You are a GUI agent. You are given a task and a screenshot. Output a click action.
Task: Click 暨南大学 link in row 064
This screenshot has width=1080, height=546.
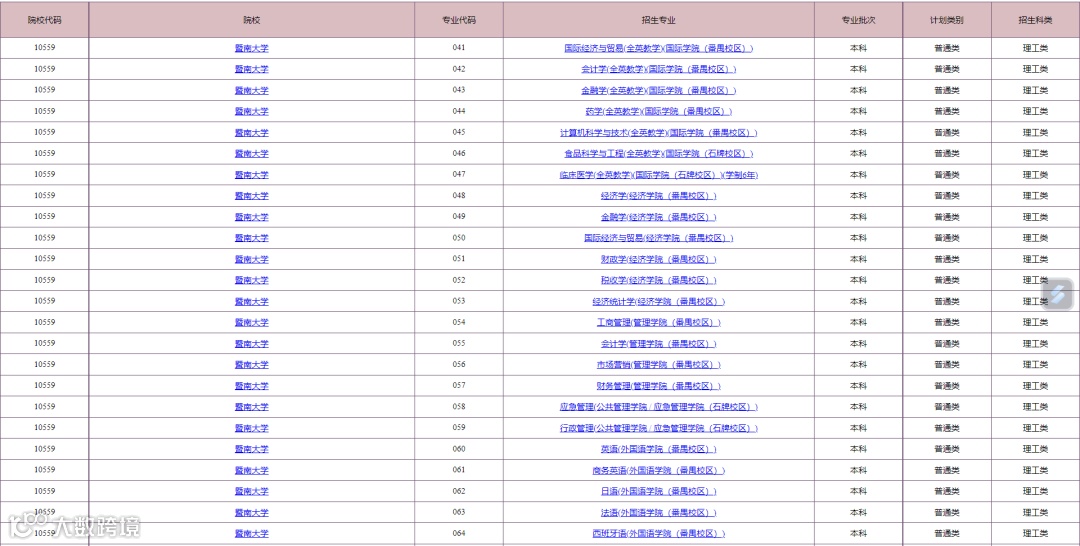click(251, 534)
